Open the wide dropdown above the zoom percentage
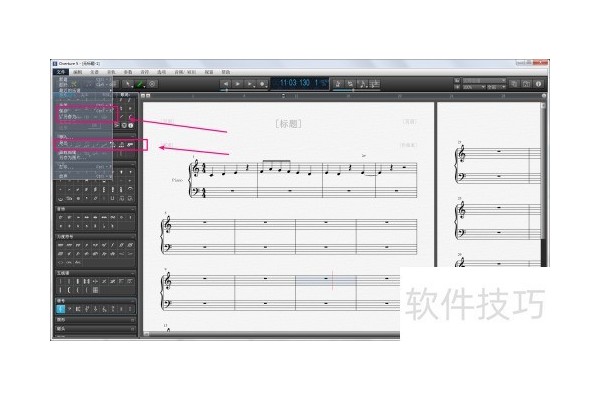This screenshot has height=400, width=600. [x=484, y=80]
